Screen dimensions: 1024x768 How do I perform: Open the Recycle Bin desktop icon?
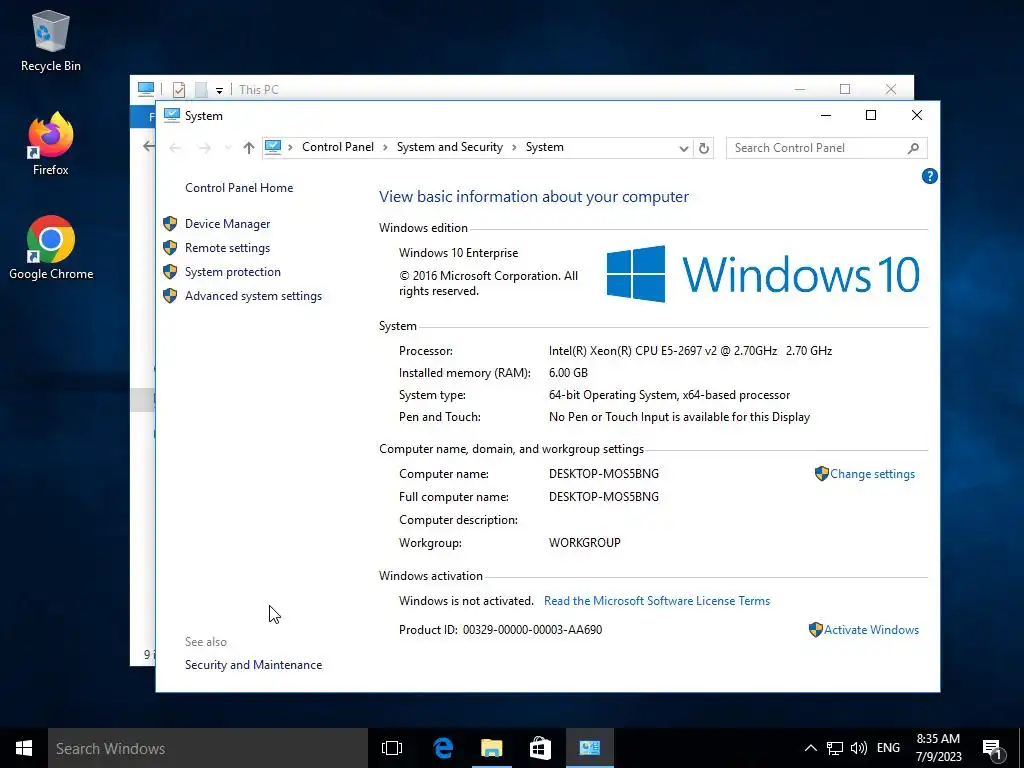click(50, 40)
